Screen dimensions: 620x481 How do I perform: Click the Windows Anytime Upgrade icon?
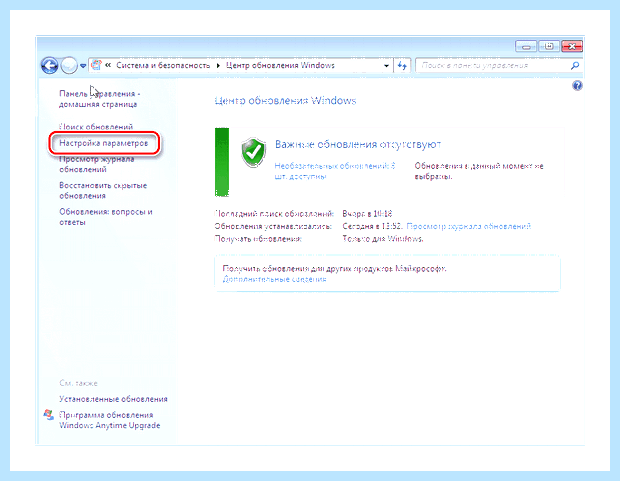pyautogui.click(x=49, y=415)
